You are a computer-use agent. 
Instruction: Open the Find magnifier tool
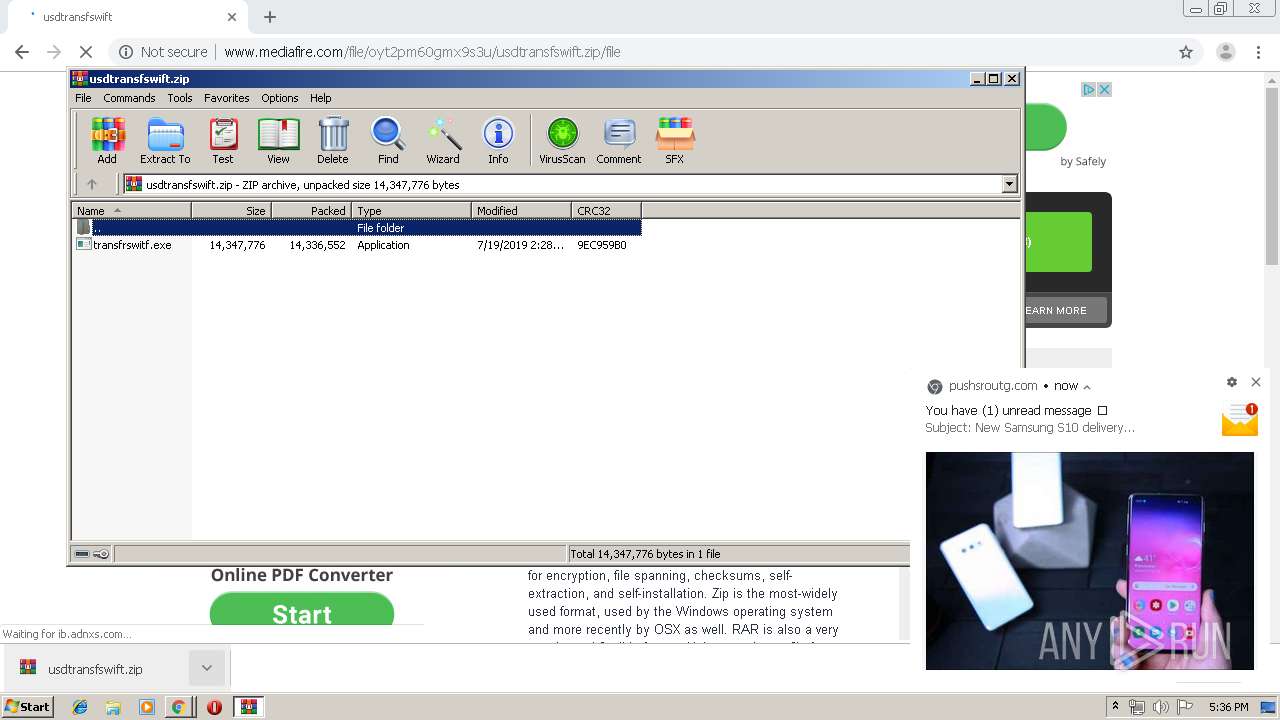click(388, 141)
